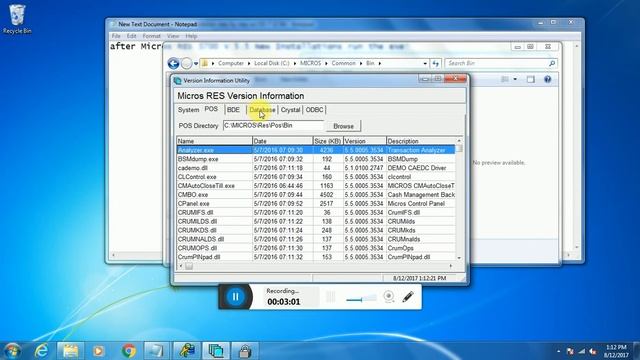640x360 pixels.
Task: Pause the screen recording
Action: pos(236,297)
